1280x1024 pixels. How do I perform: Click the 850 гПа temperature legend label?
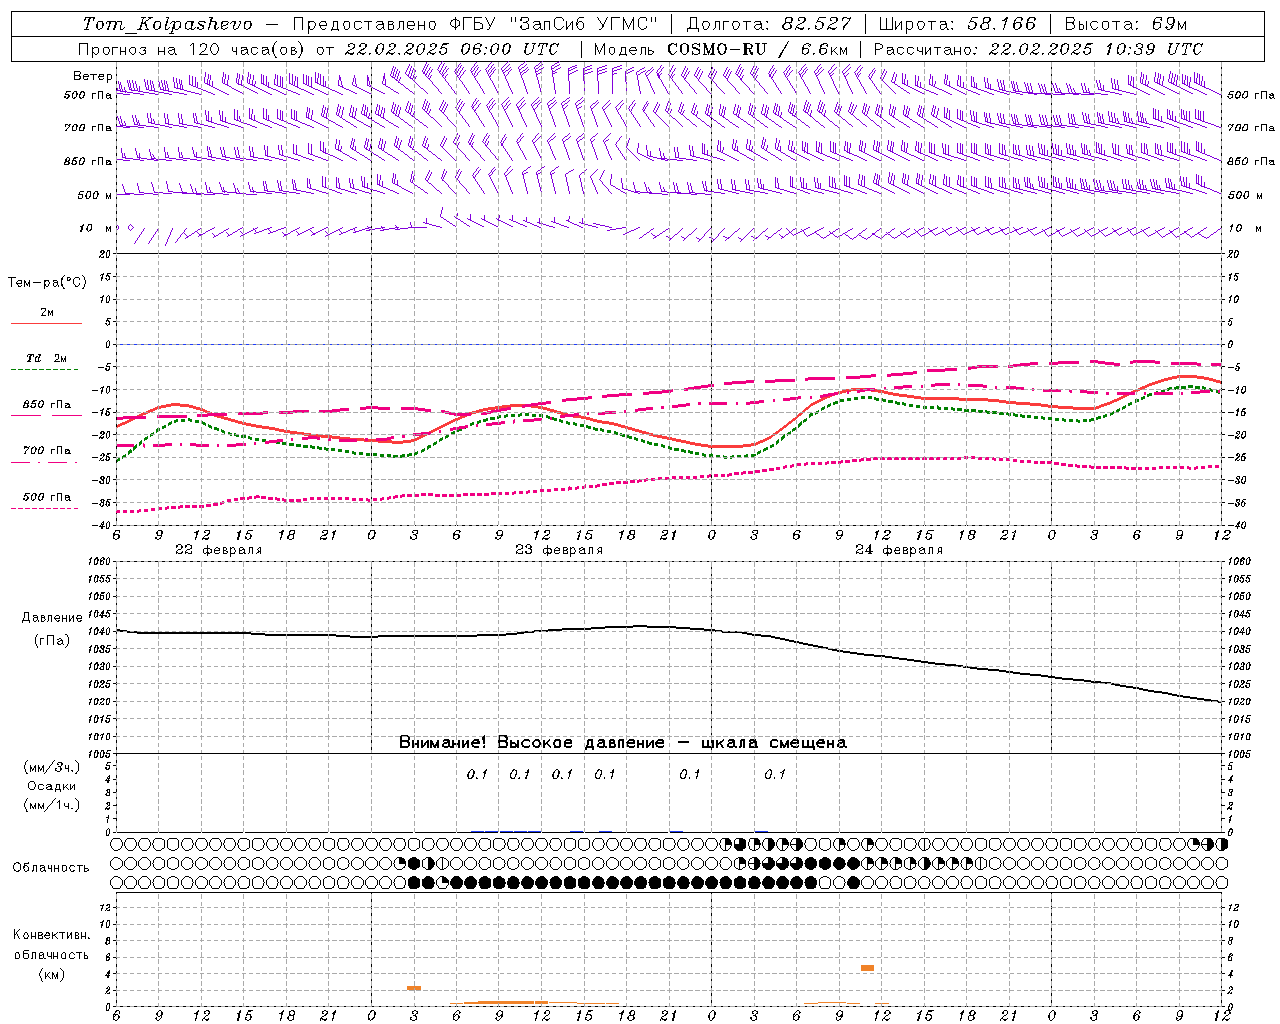click(x=47, y=405)
